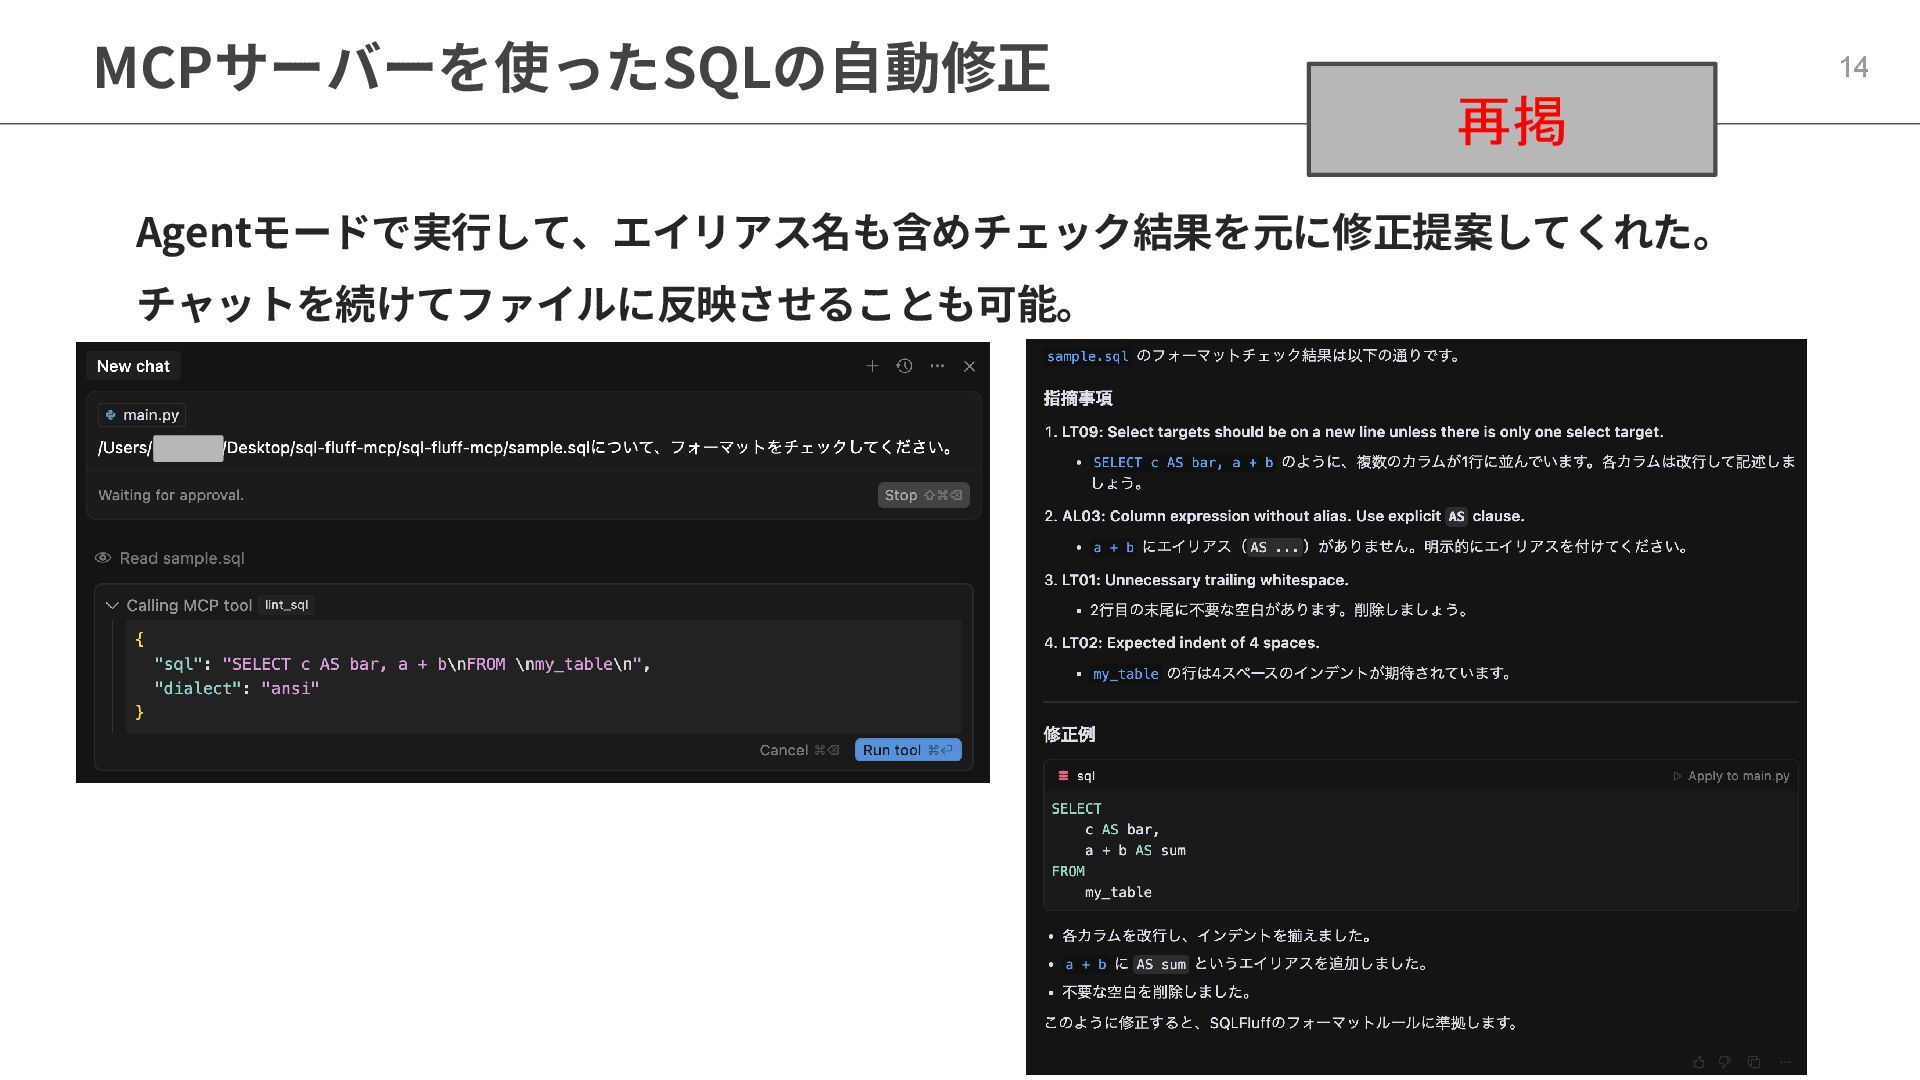Click the sample.sql link in the response
This screenshot has height=1080, width=1920.
click(x=1087, y=356)
